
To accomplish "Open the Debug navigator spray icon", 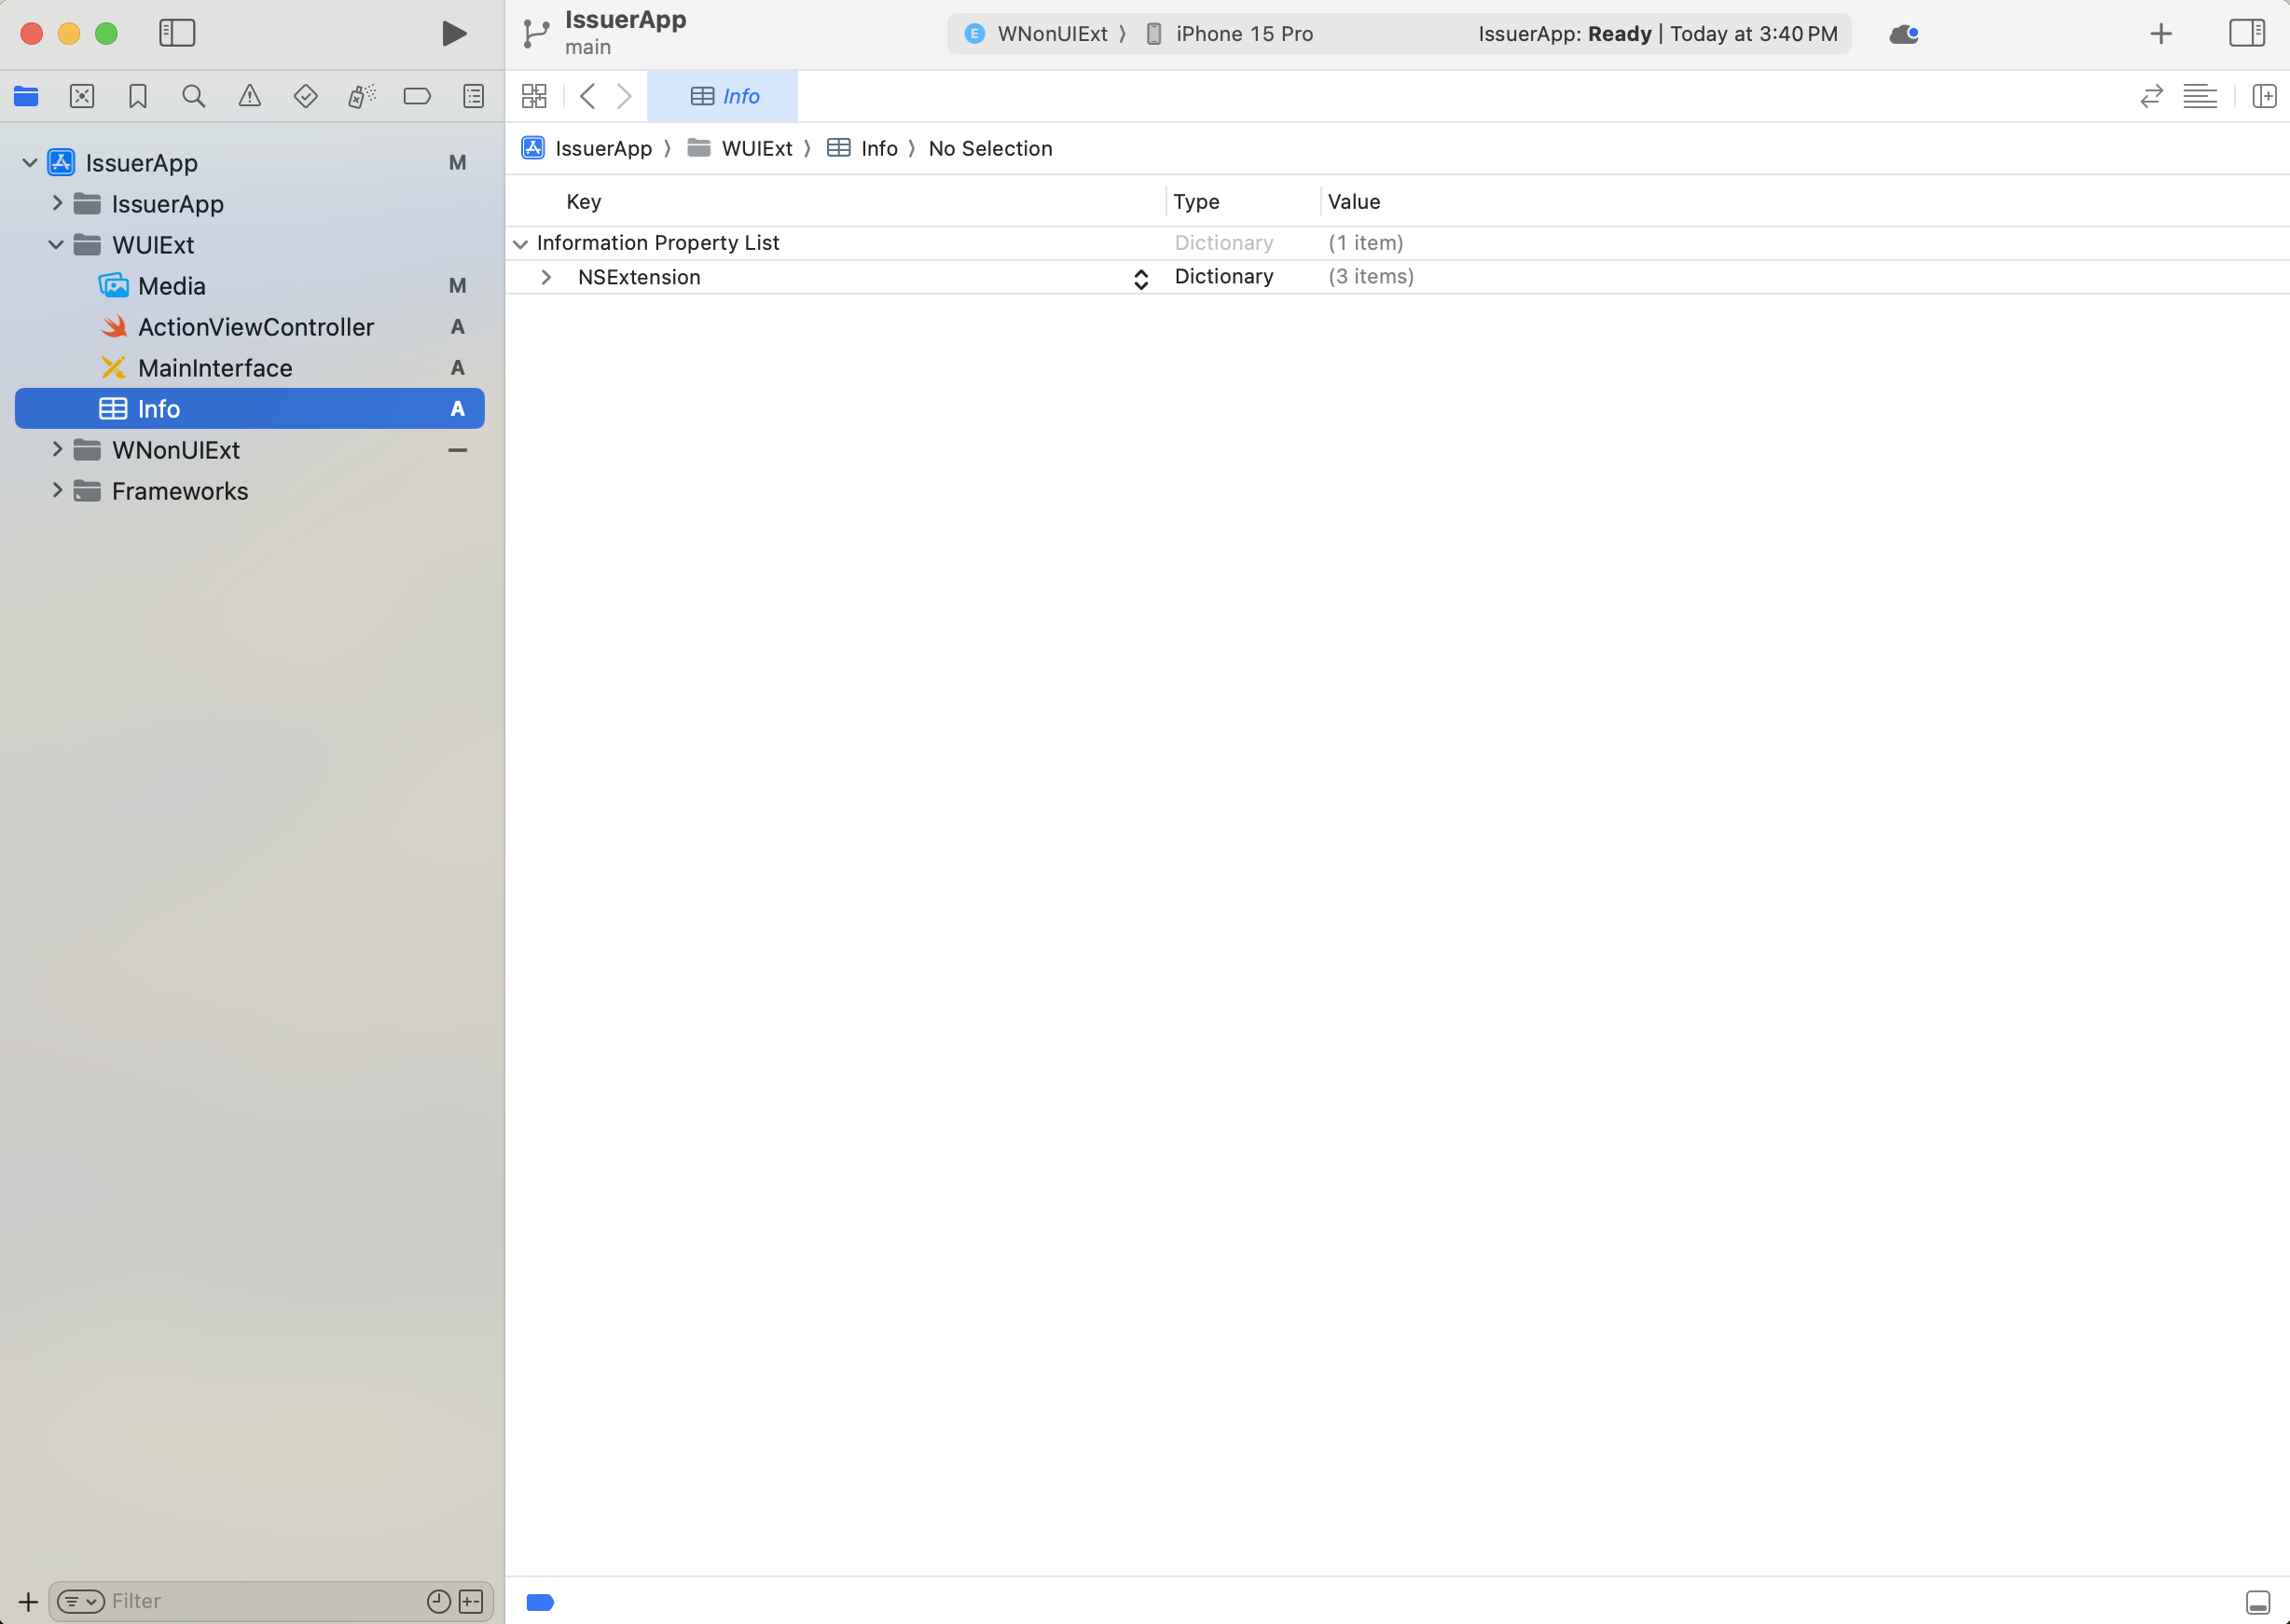I will (x=361, y=96).
